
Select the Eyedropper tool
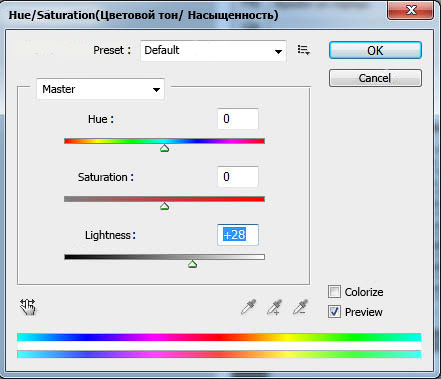[248, 307]
